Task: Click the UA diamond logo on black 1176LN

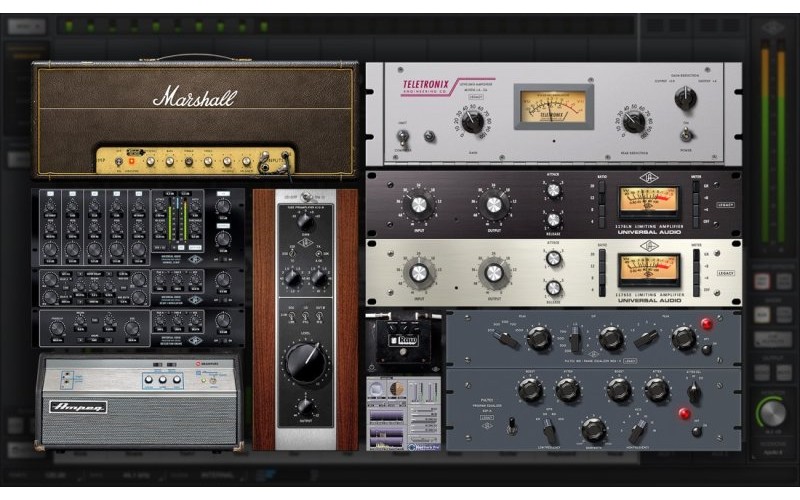Action: [648, 178]
